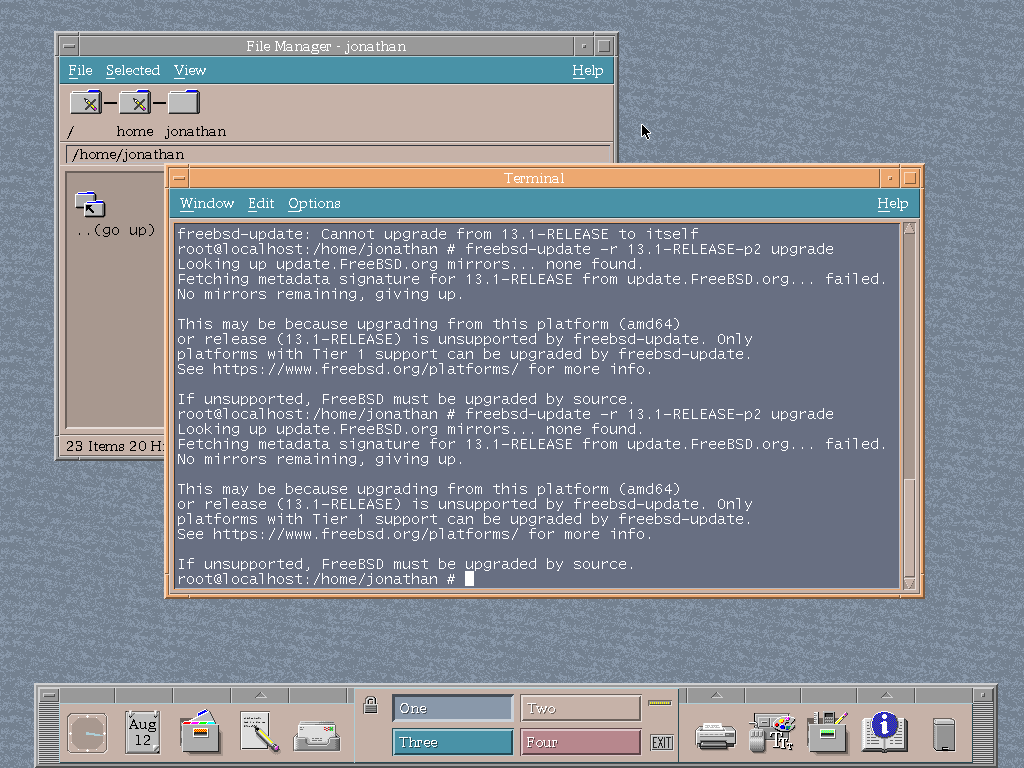Switch to workspace Two
This screenshot has width=1024, height=768.
pyautogui.click(x=580, y=708)
